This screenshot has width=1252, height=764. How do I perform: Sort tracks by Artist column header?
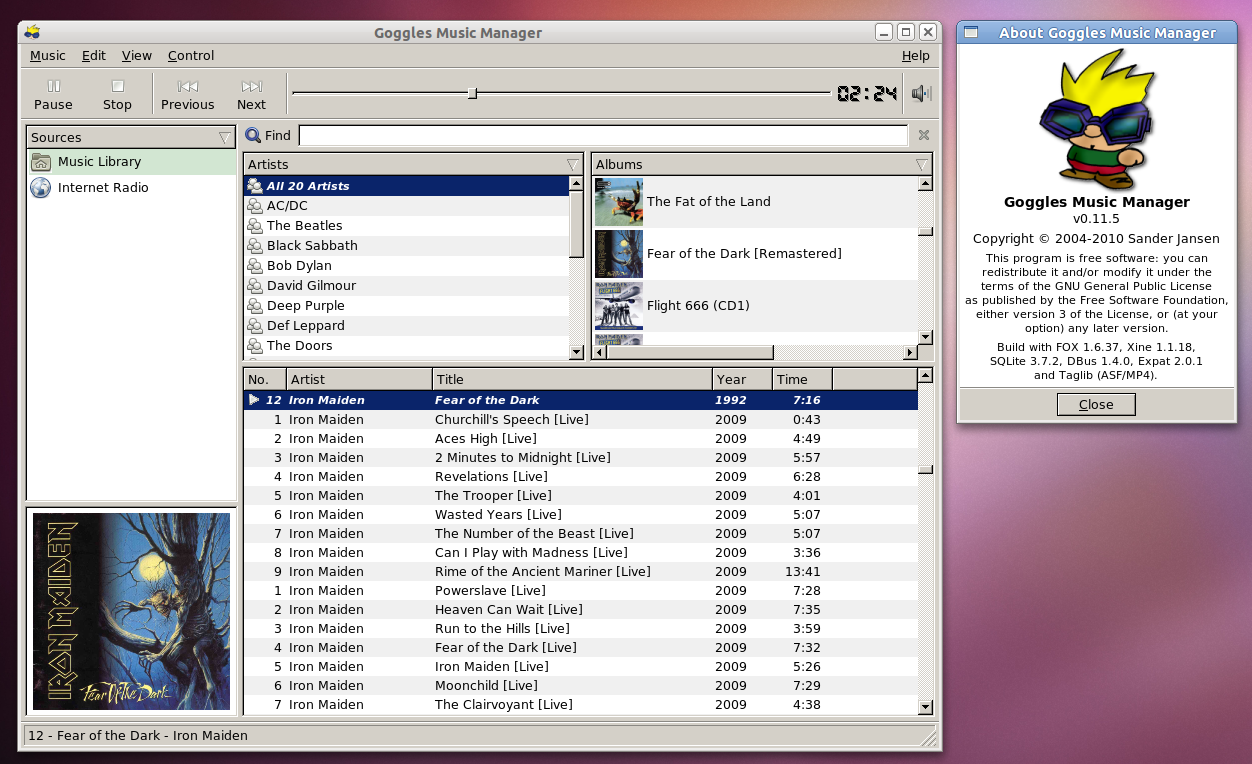click(x=359, y=379)
